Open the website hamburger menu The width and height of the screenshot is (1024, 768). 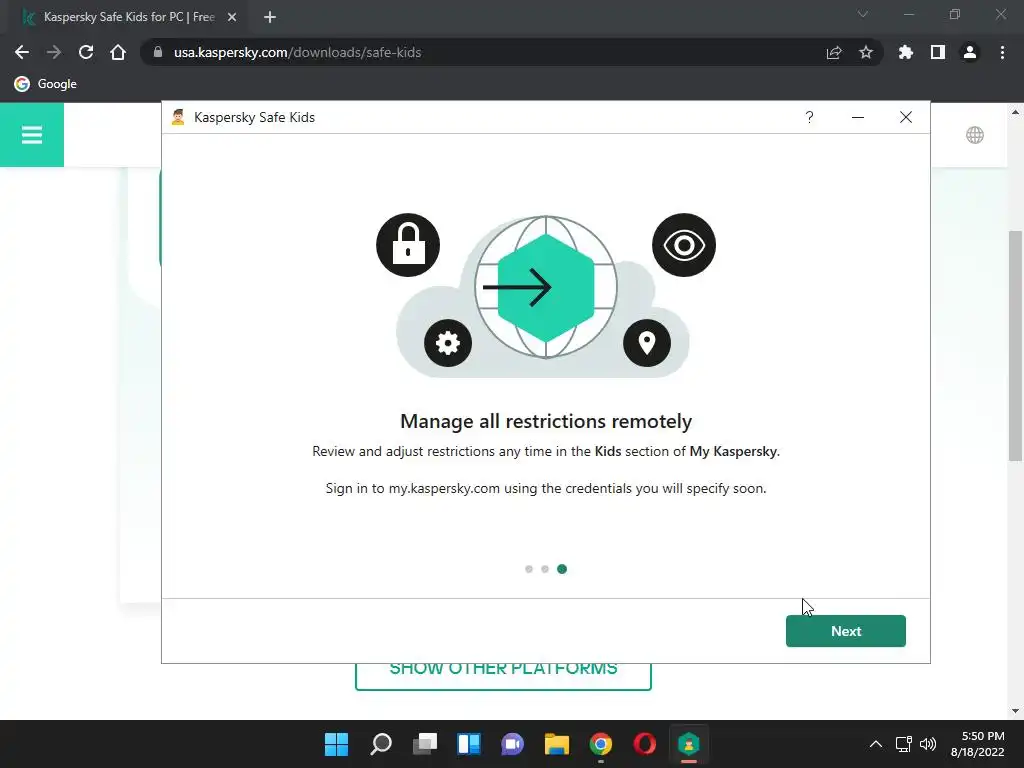[x=31, y=135]
